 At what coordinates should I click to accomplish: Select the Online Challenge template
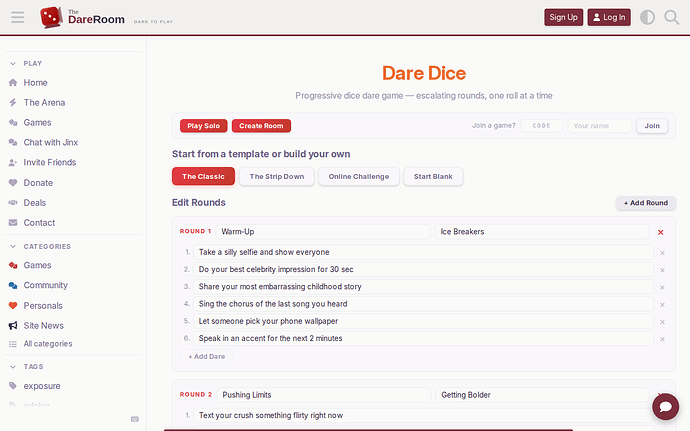point(359,177)
